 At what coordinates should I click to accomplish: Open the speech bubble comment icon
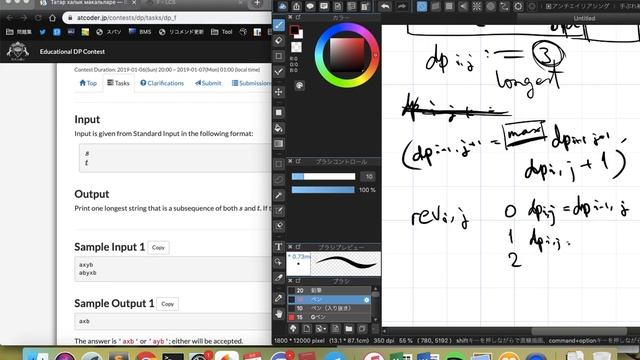[x=310, y=6]
